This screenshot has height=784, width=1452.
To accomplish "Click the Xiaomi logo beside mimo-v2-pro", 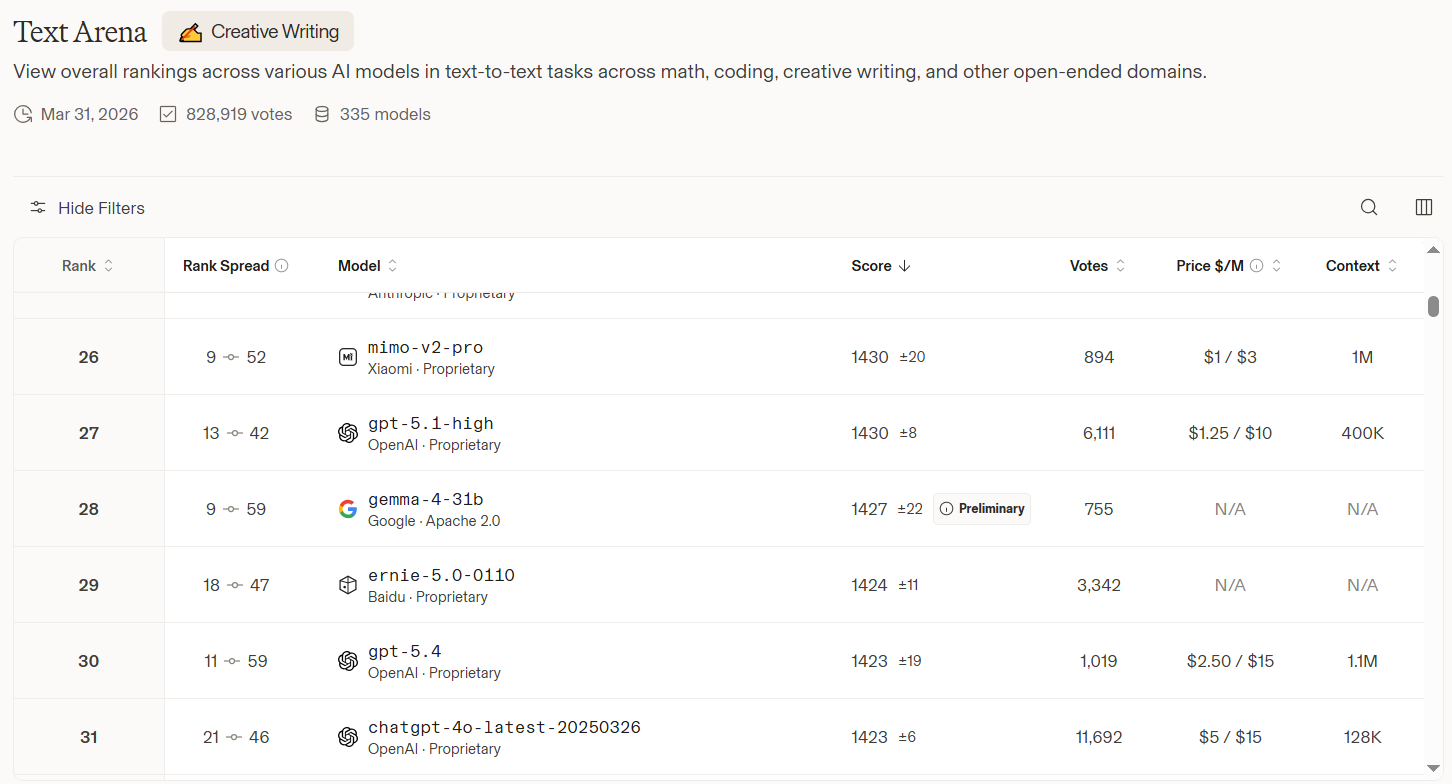I will point(348,357).
